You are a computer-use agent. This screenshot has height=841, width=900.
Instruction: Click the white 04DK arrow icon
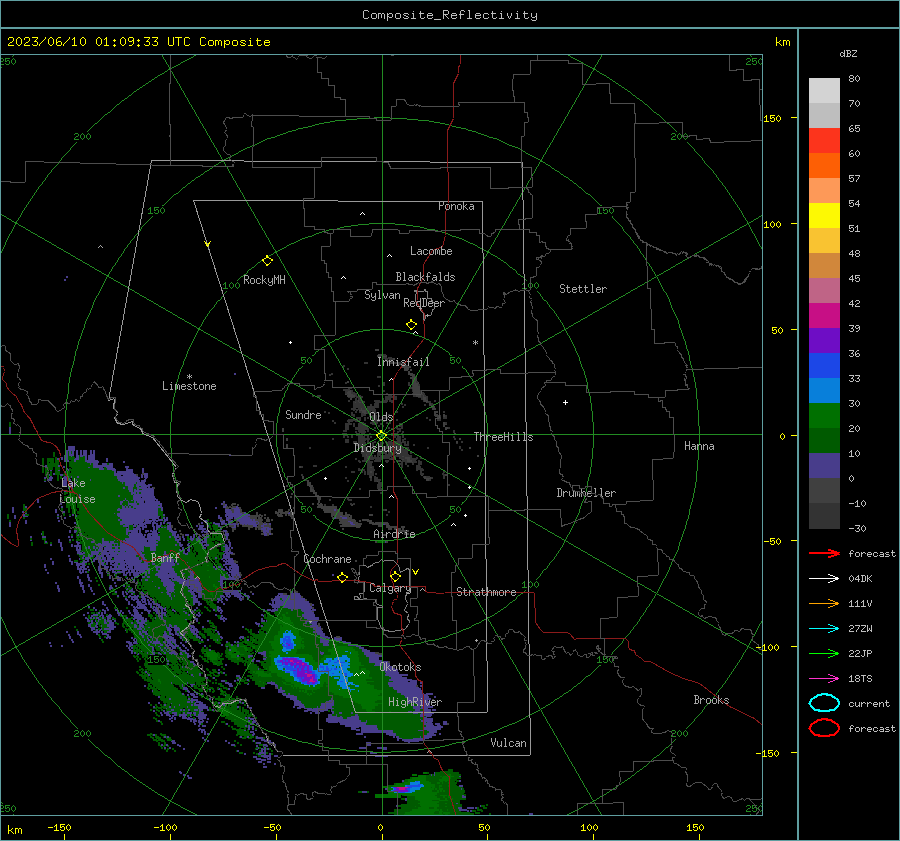click(x=824, y=578)
